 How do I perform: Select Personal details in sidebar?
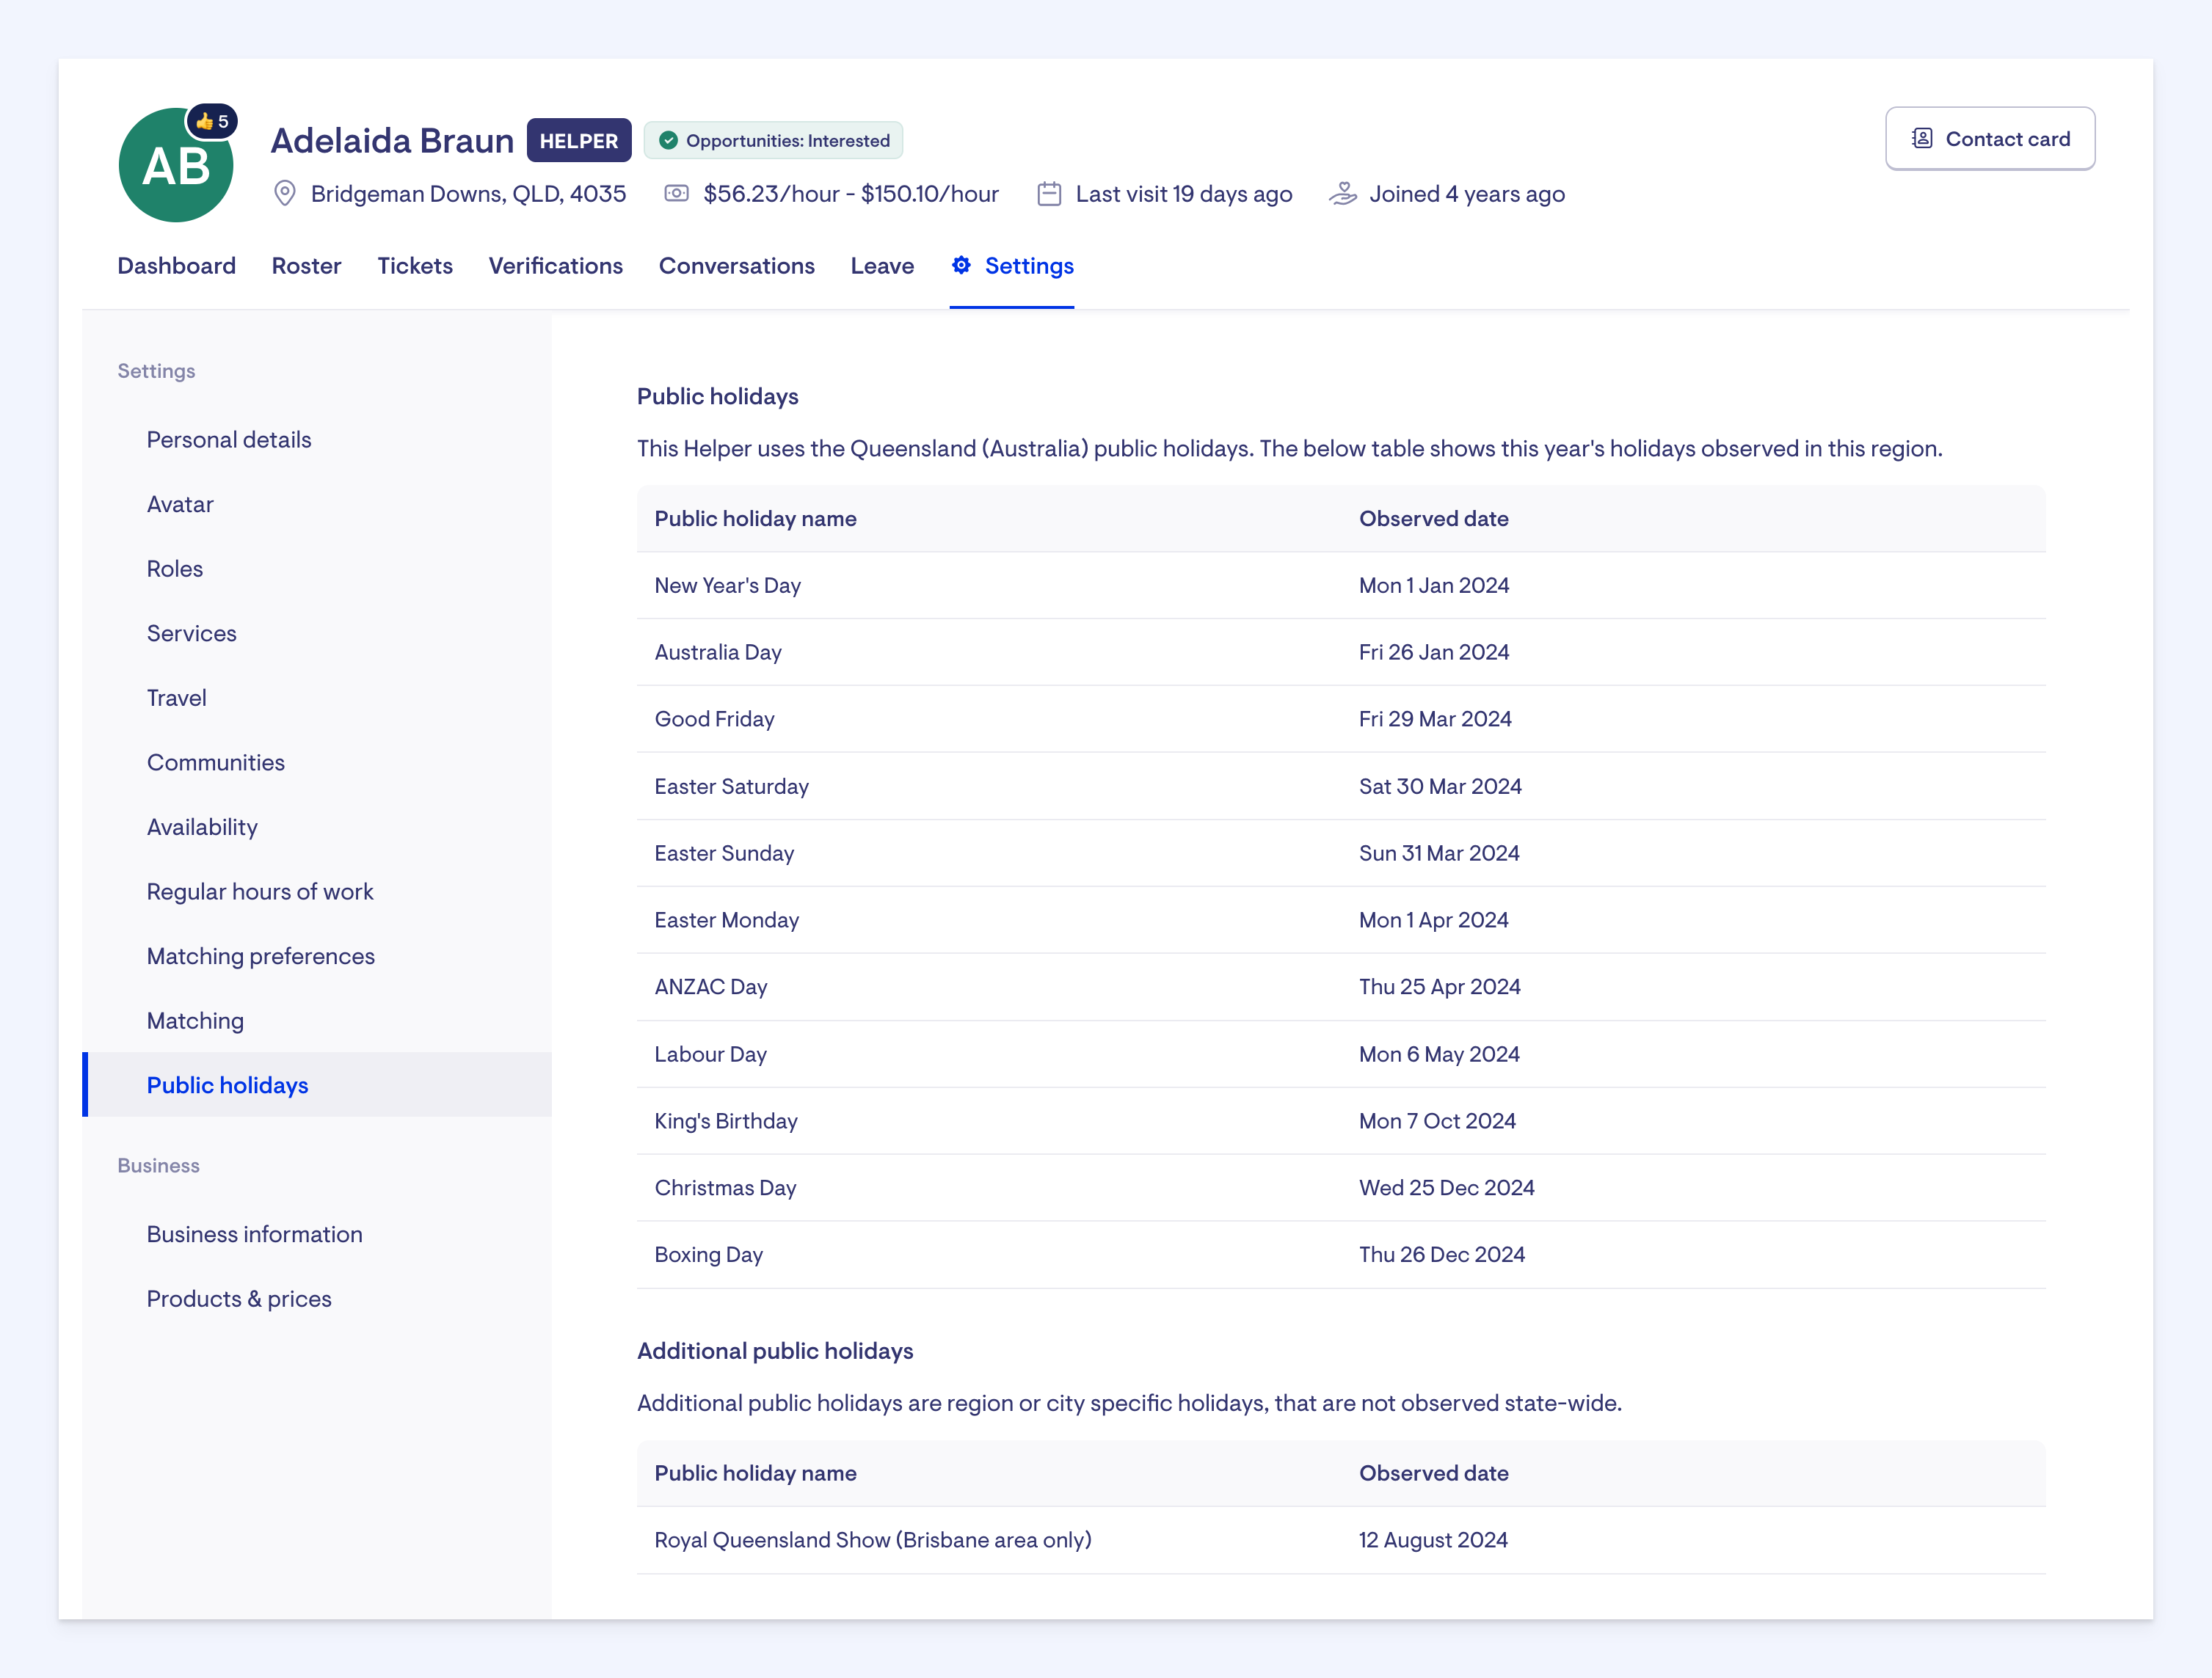point(229,440)
